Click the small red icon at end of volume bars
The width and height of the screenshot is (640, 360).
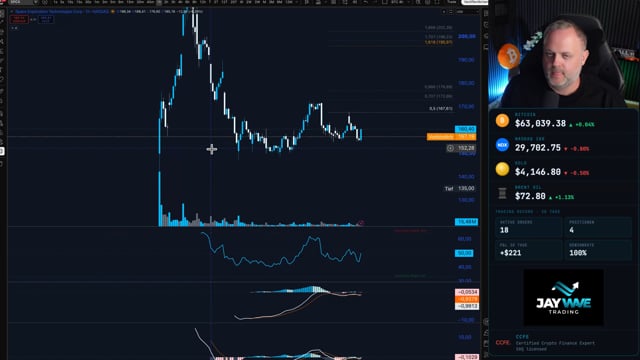point(361,222)
